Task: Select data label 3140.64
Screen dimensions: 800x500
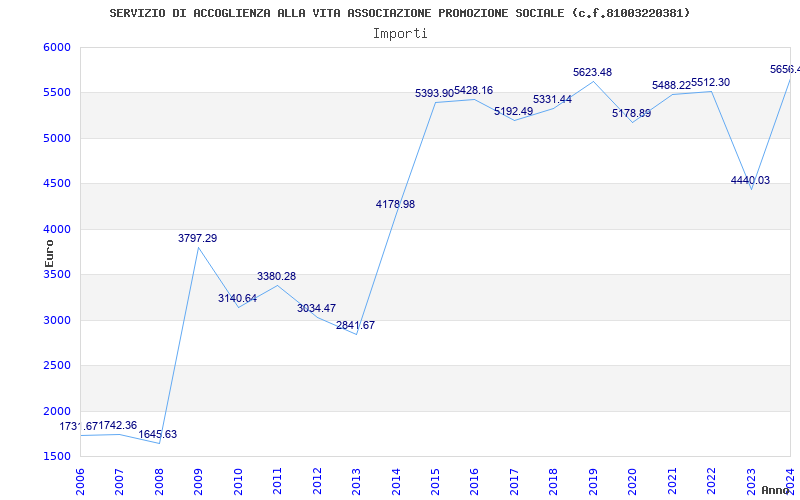Action: pyautogui.click(x=237, y=298)
